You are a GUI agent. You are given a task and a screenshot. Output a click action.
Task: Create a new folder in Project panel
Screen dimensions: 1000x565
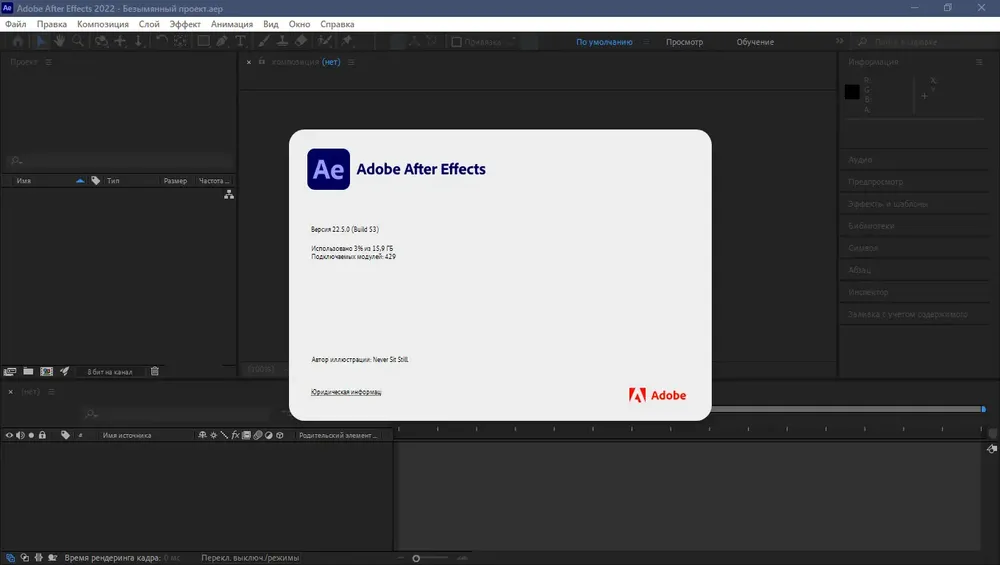(x=28, y=371)
